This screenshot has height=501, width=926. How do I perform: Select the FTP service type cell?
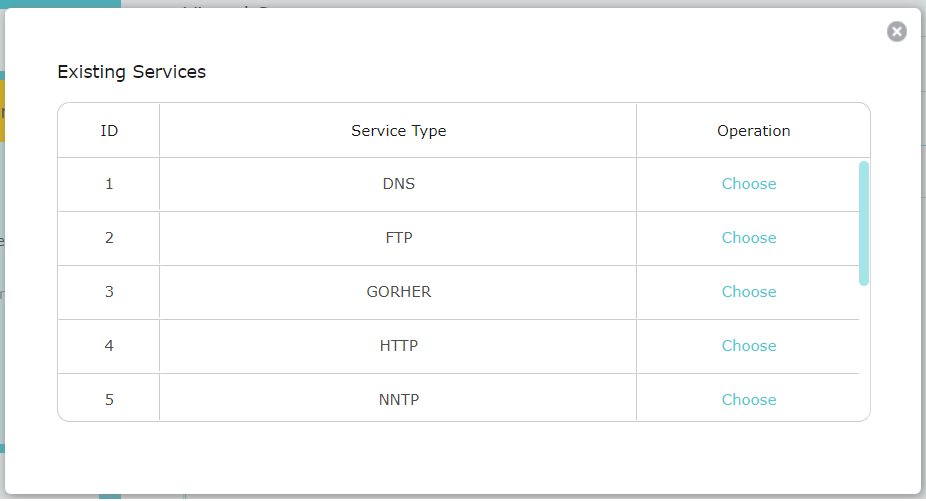point(398,238)
